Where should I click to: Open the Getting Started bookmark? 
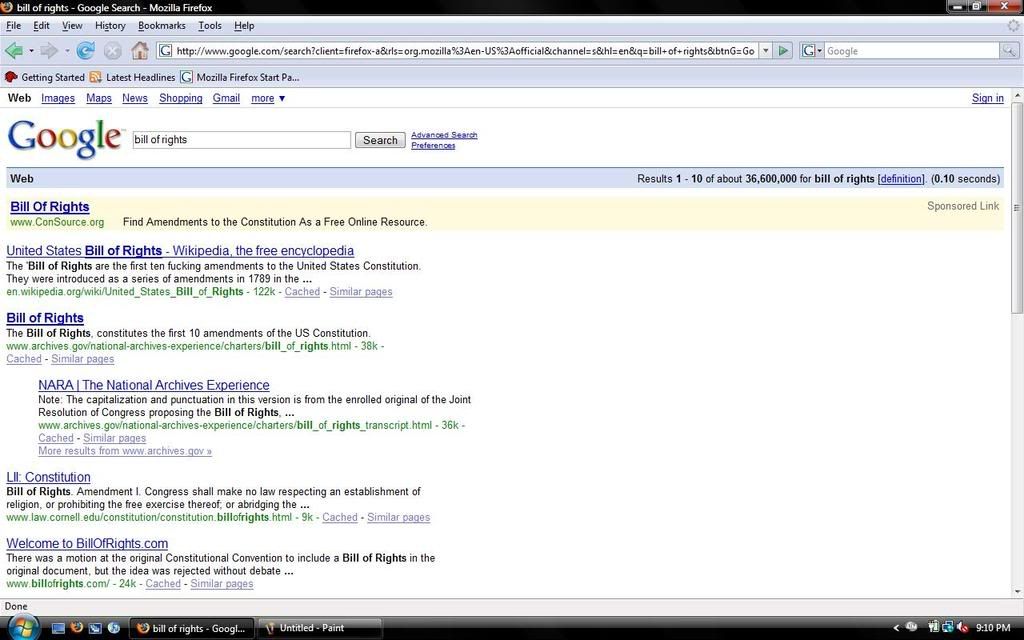pos(44,77)
